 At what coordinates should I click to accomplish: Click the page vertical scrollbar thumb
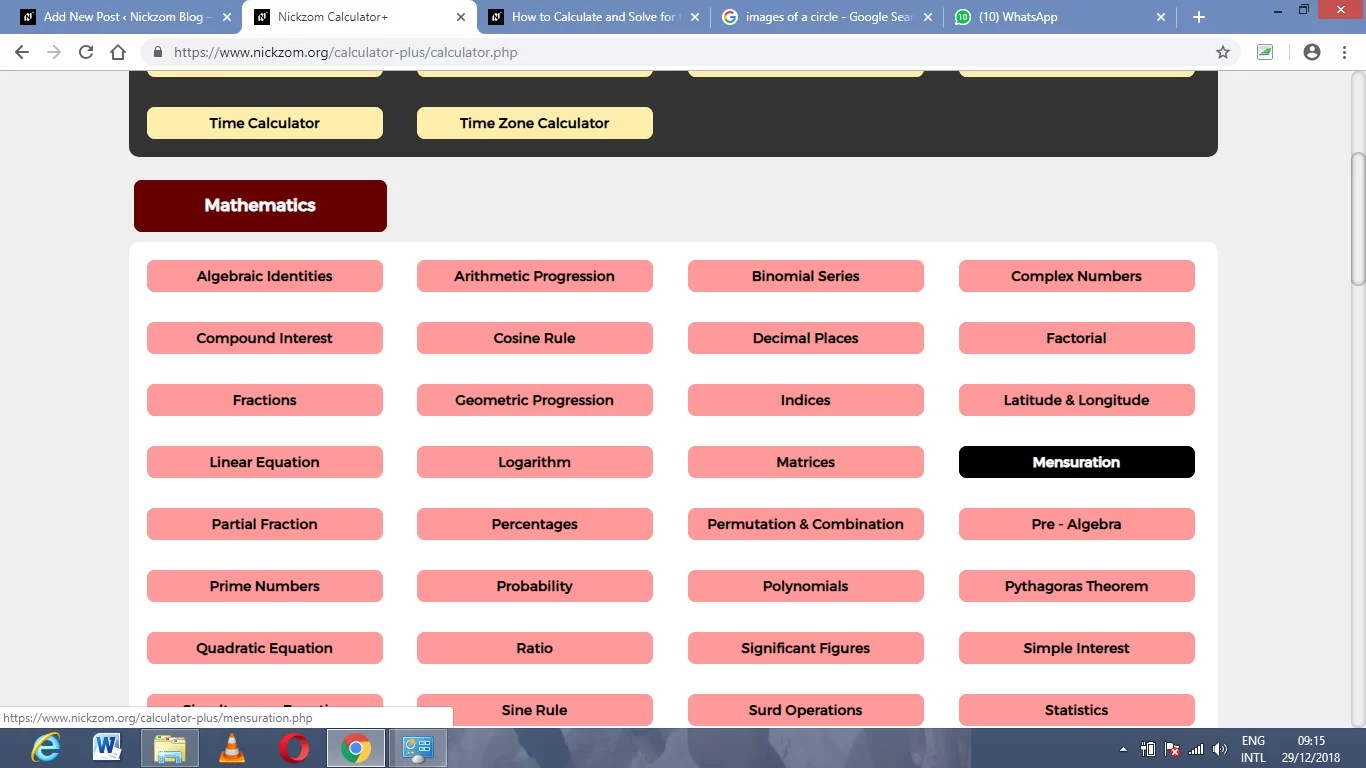(1357, 218)
